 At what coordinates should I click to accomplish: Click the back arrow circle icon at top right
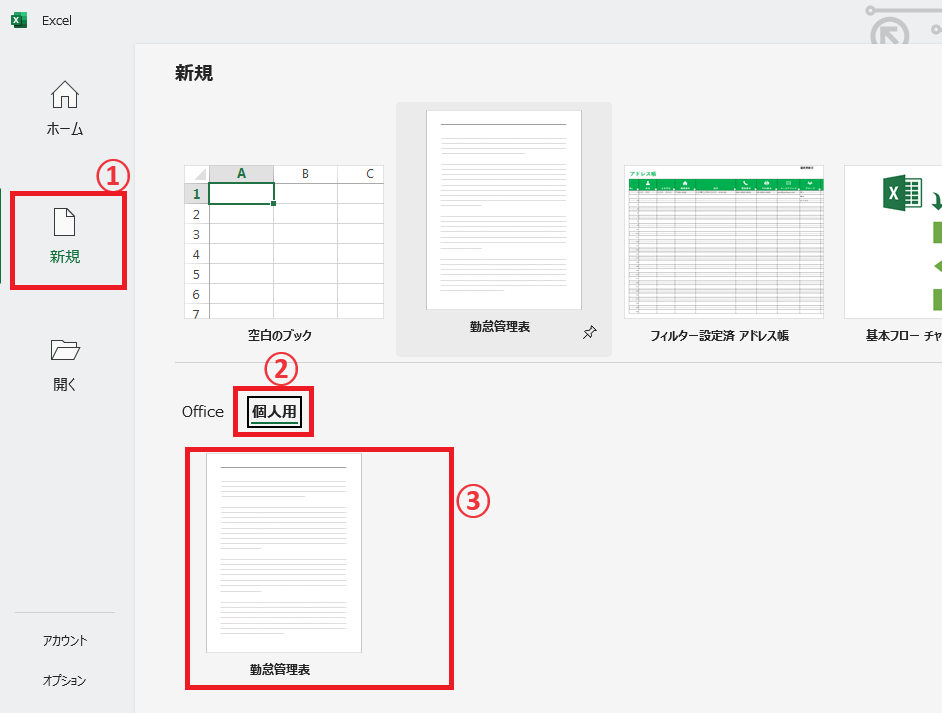(x=889, y=32)
